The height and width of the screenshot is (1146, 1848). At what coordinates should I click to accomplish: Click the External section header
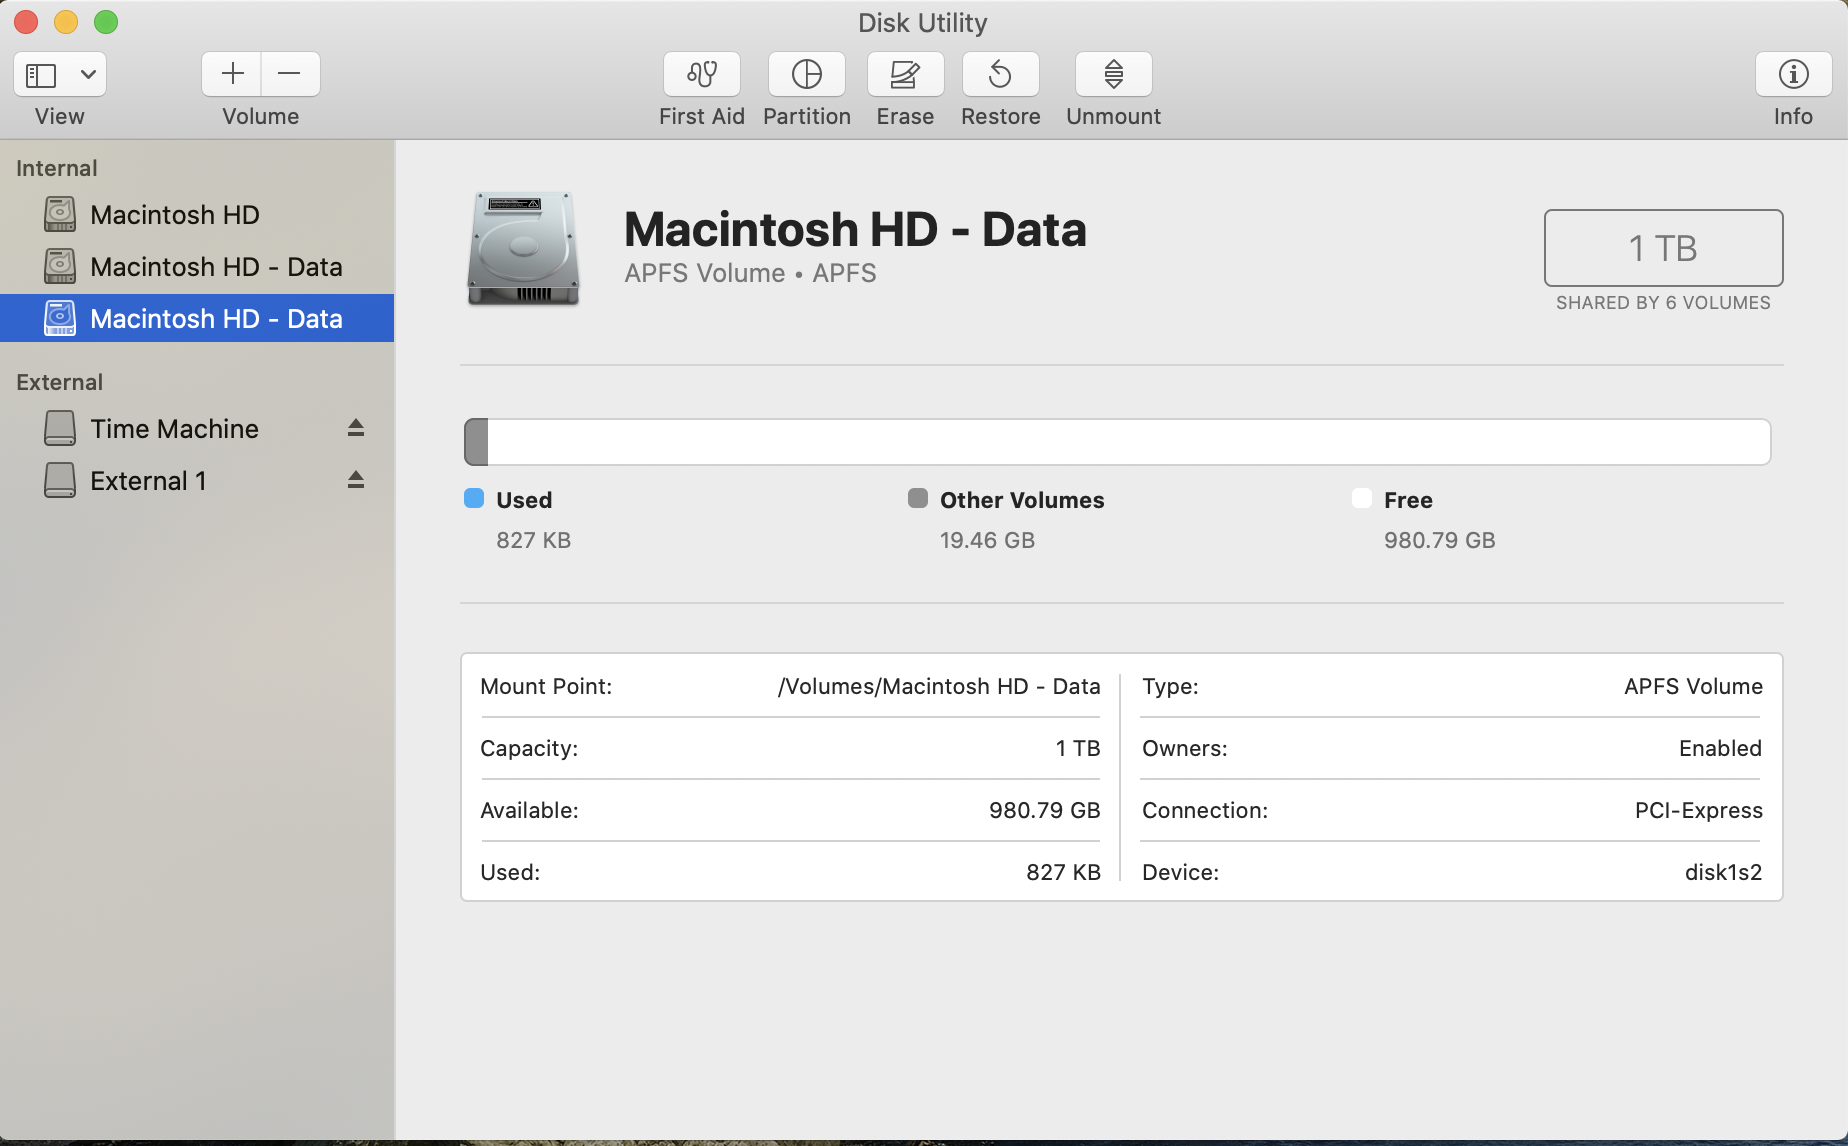pos(60,382)
